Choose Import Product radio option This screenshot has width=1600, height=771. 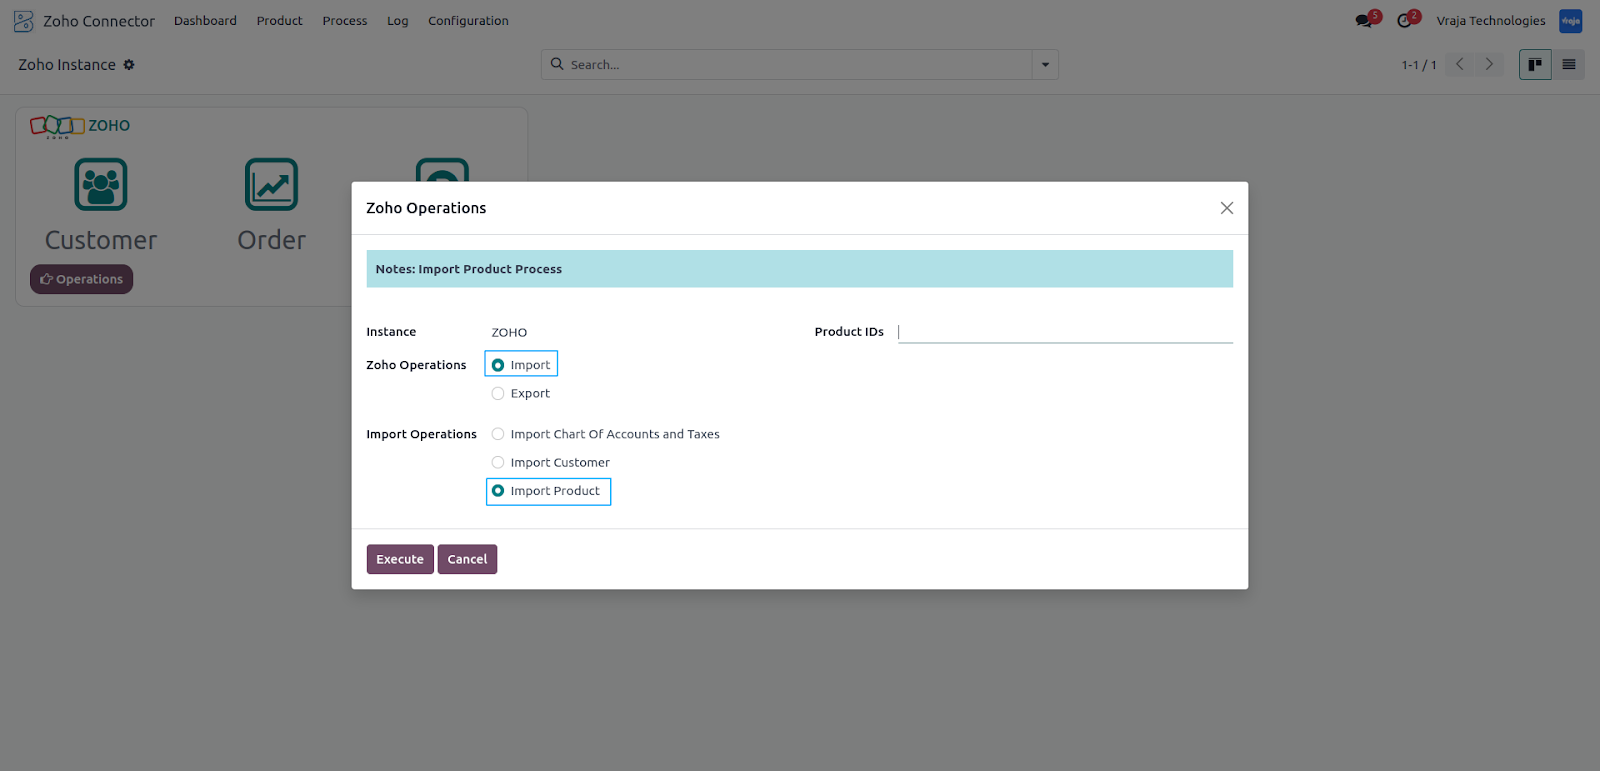498,491
